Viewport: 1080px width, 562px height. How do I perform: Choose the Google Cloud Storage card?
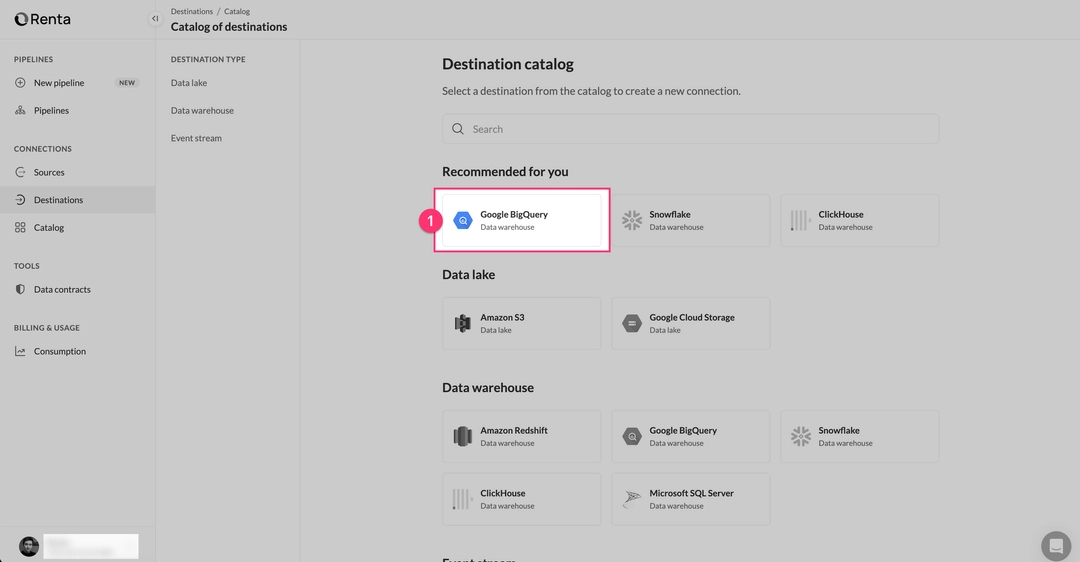(x=690, y=323)
